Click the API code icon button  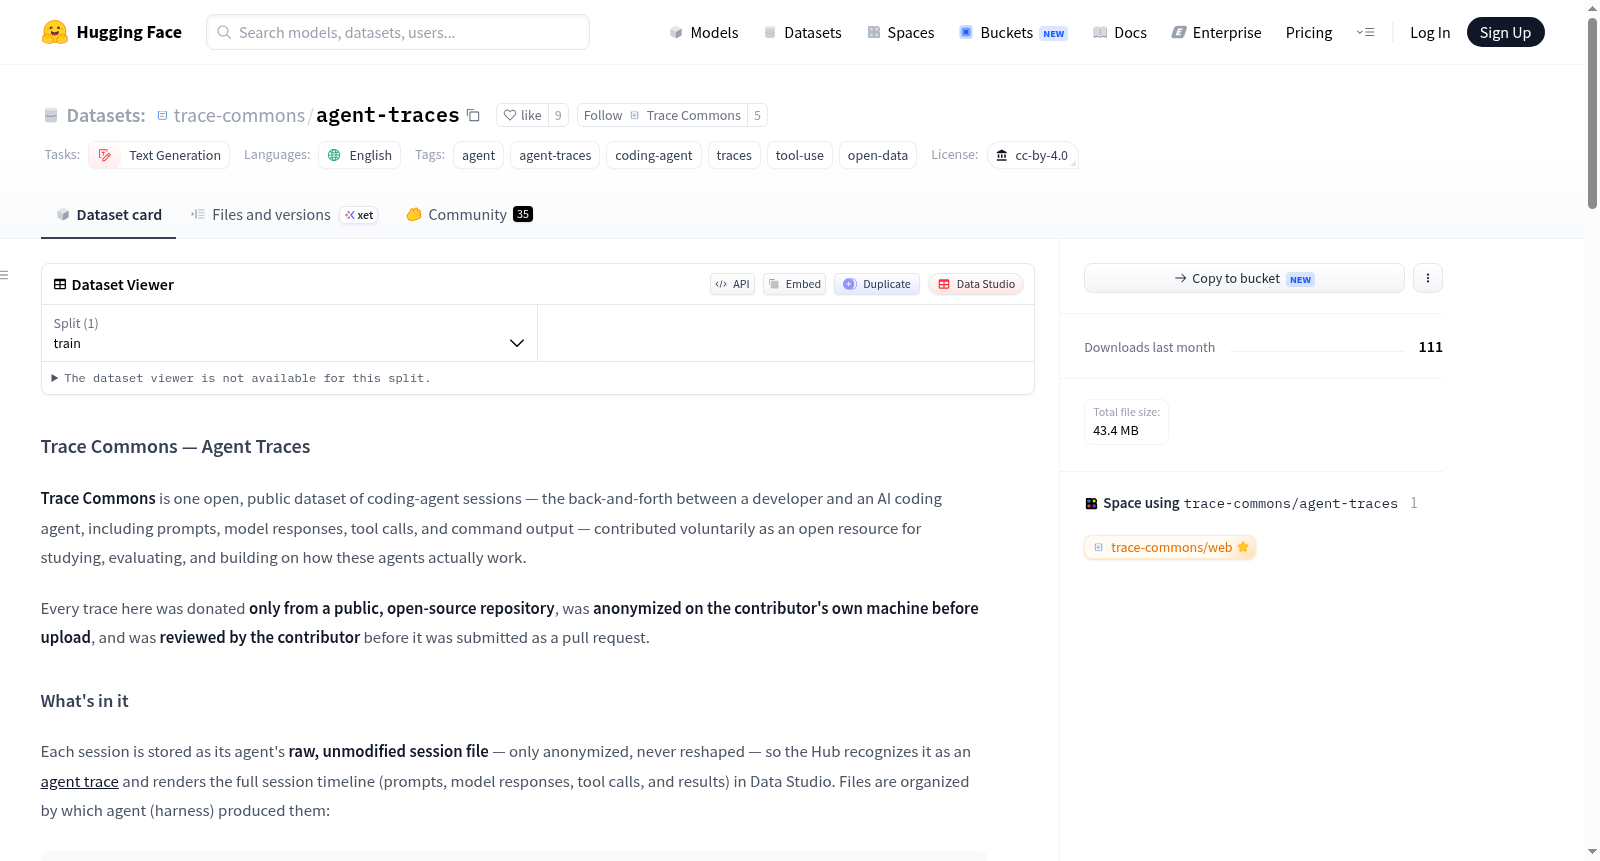(733, 284)
